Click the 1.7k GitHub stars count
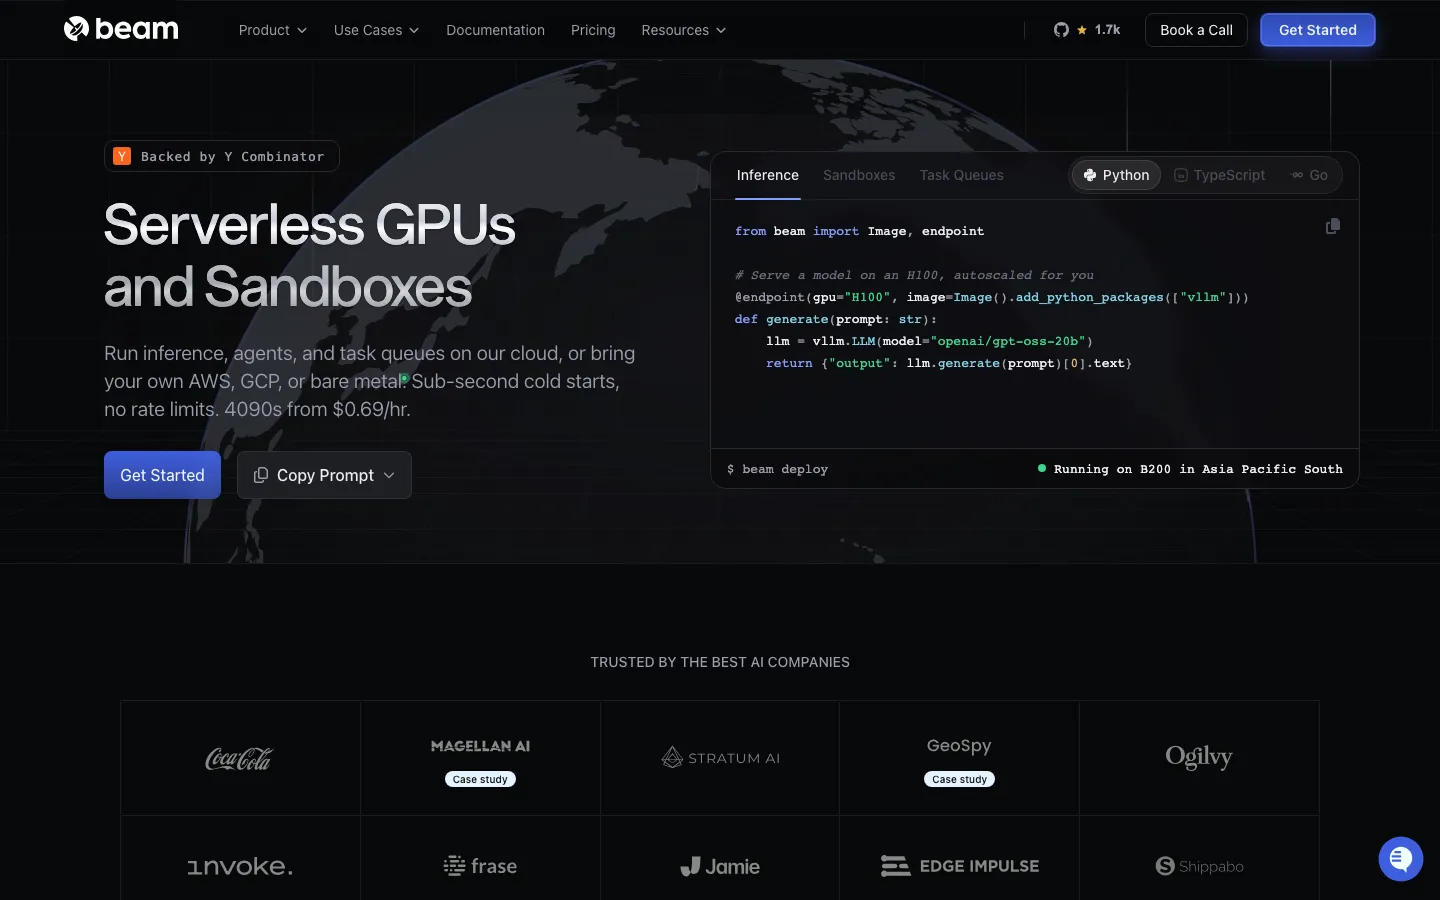Screen dimensions: 1440x900 [1107, 30]
